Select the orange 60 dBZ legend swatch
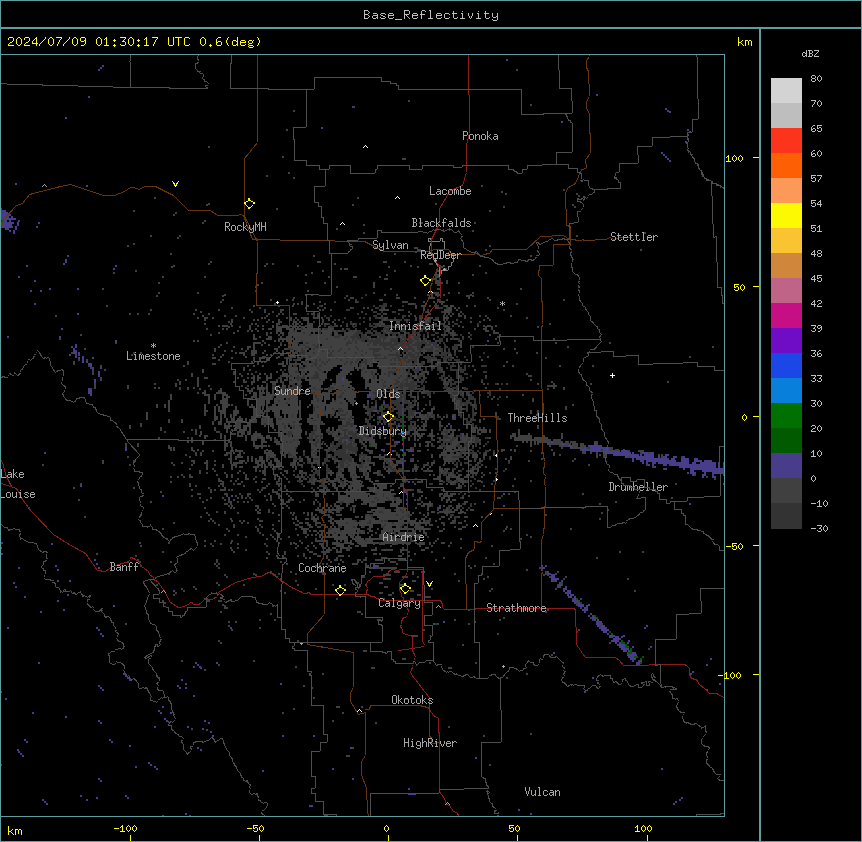Viewport: 862px width, 842px height. pyautogui.click(x=786, y=165)
